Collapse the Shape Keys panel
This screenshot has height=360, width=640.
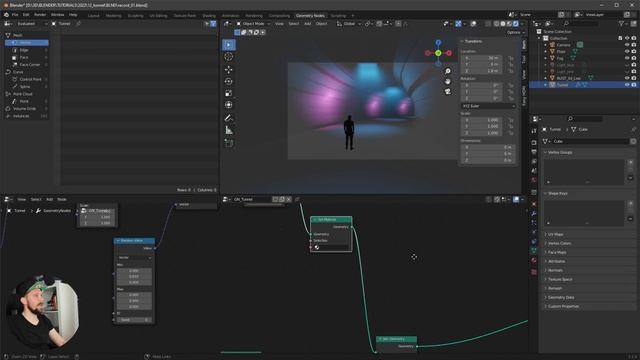[558, 193]
